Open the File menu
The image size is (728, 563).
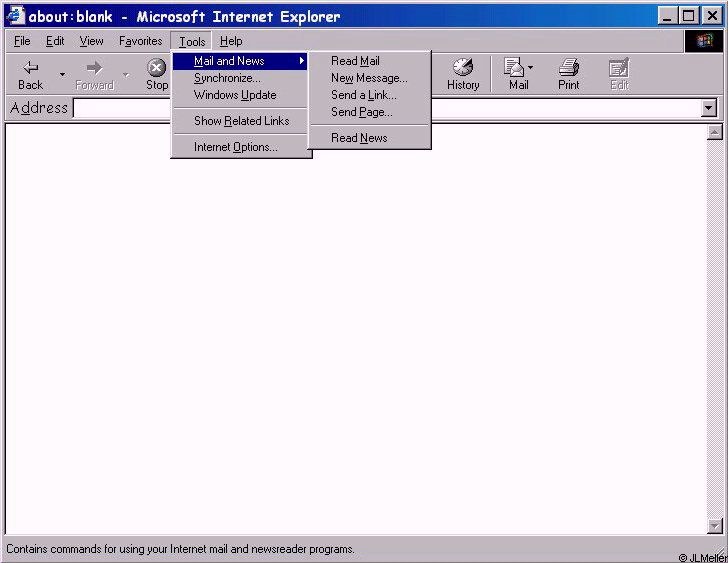click(22, 41)
